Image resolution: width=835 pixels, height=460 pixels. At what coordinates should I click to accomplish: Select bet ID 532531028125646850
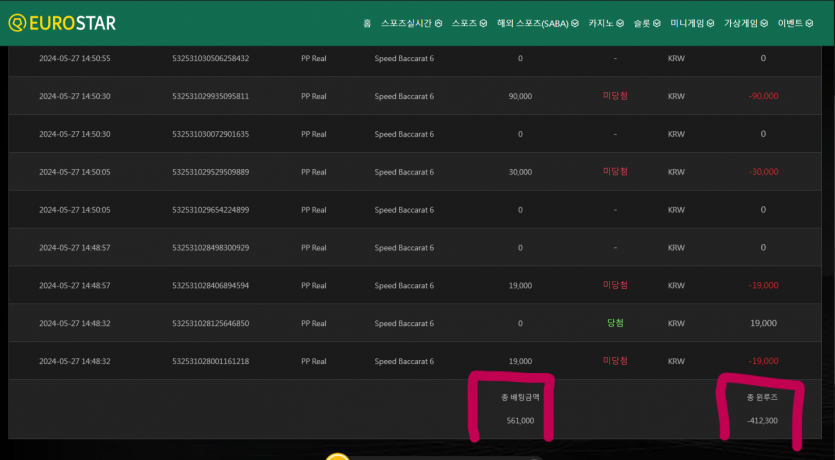pyautogui.click(x=210, y=323)
